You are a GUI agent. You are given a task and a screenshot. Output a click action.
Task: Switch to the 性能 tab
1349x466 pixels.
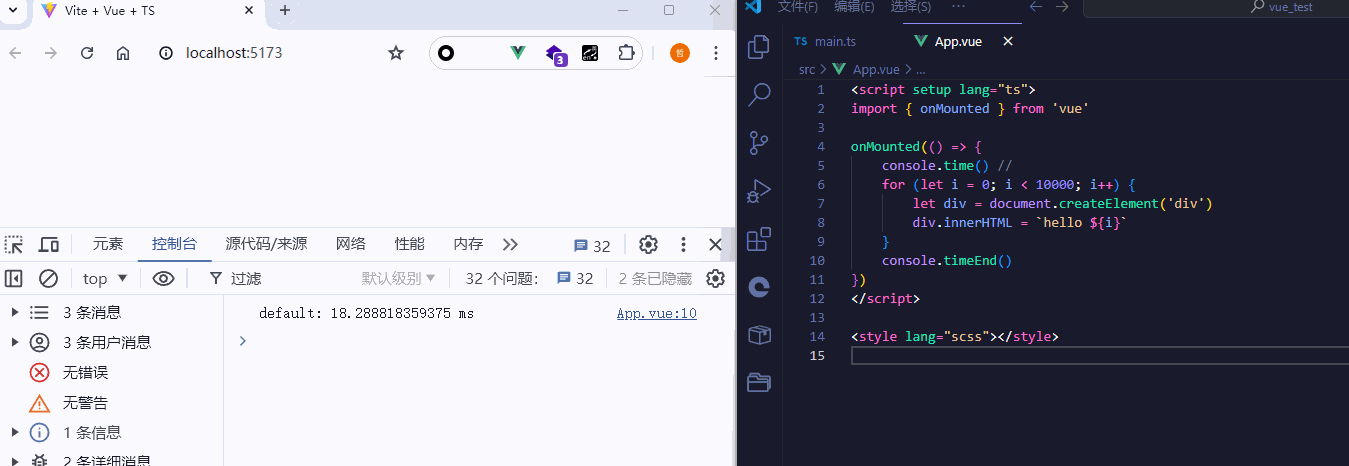click(410, 244)
